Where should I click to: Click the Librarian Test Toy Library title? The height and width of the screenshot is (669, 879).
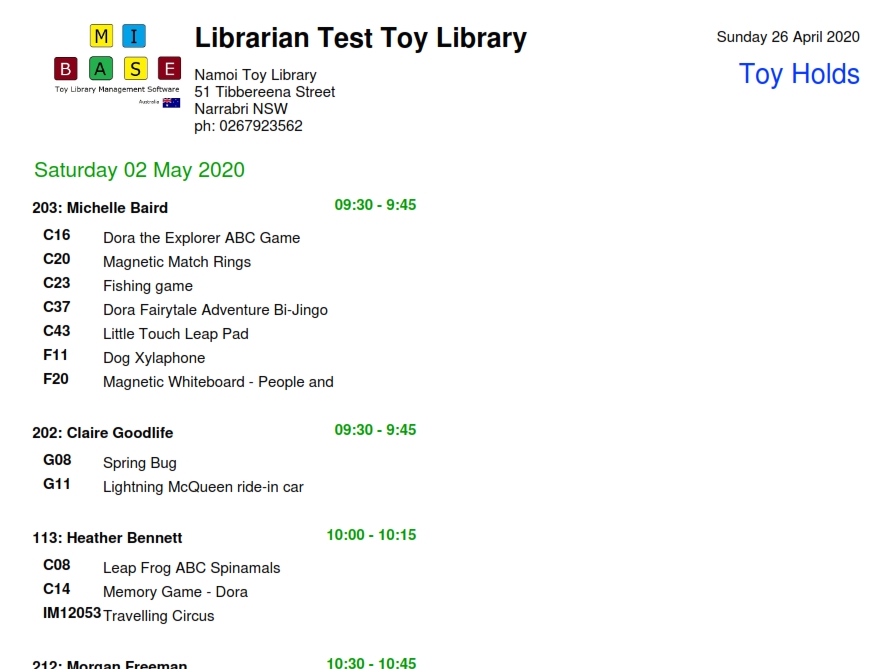coord(360,39)
